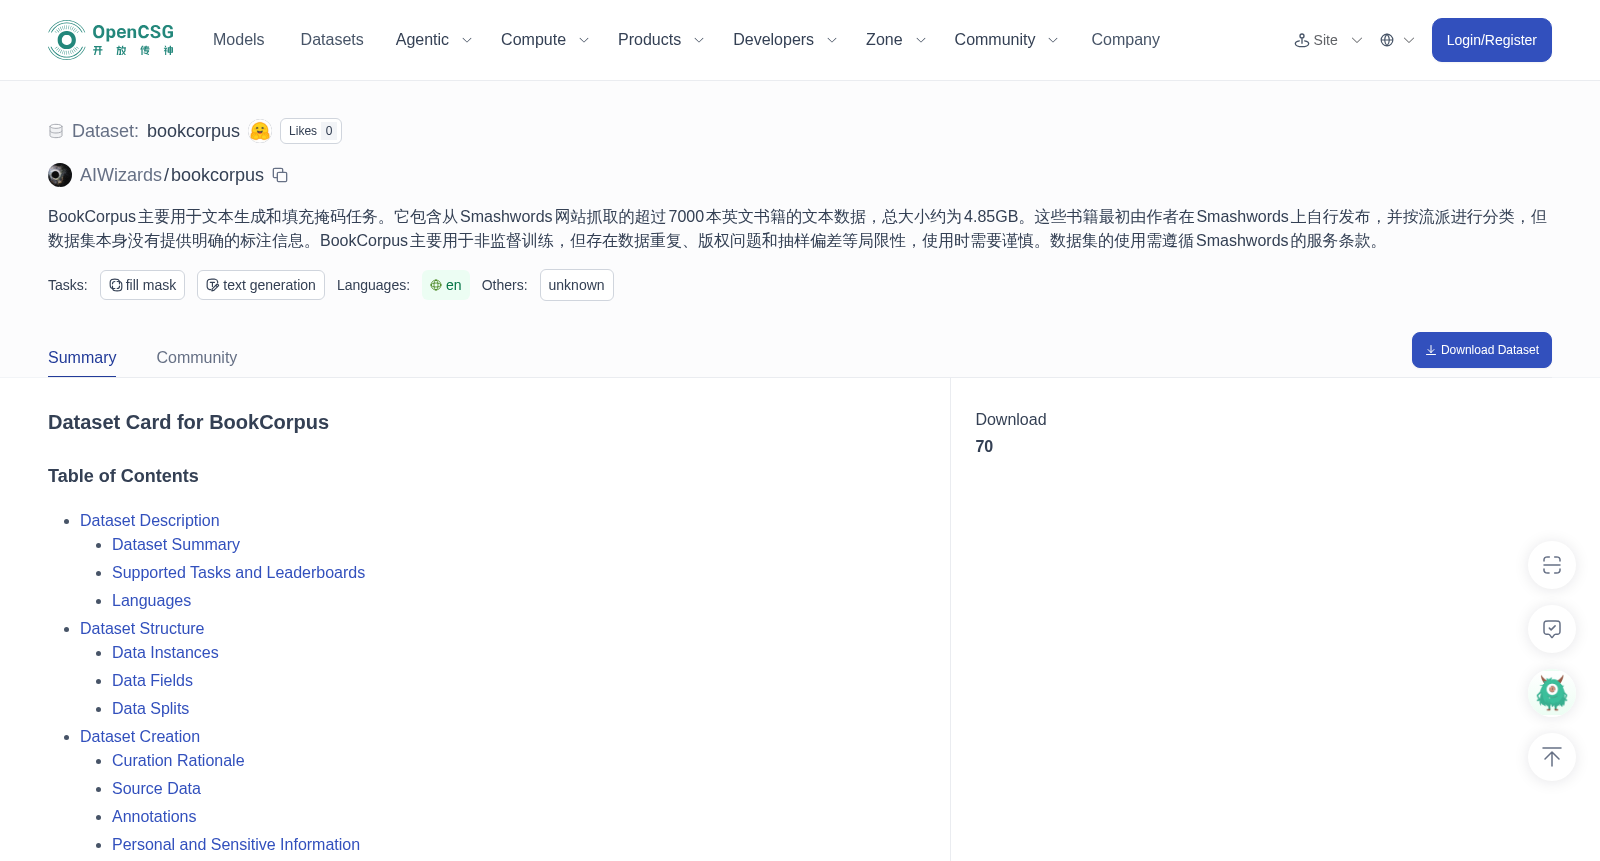The width and height of the screenshot is (1600, 861).
Task: Click the hugging face emoji badge
Action: click(260, 131)
